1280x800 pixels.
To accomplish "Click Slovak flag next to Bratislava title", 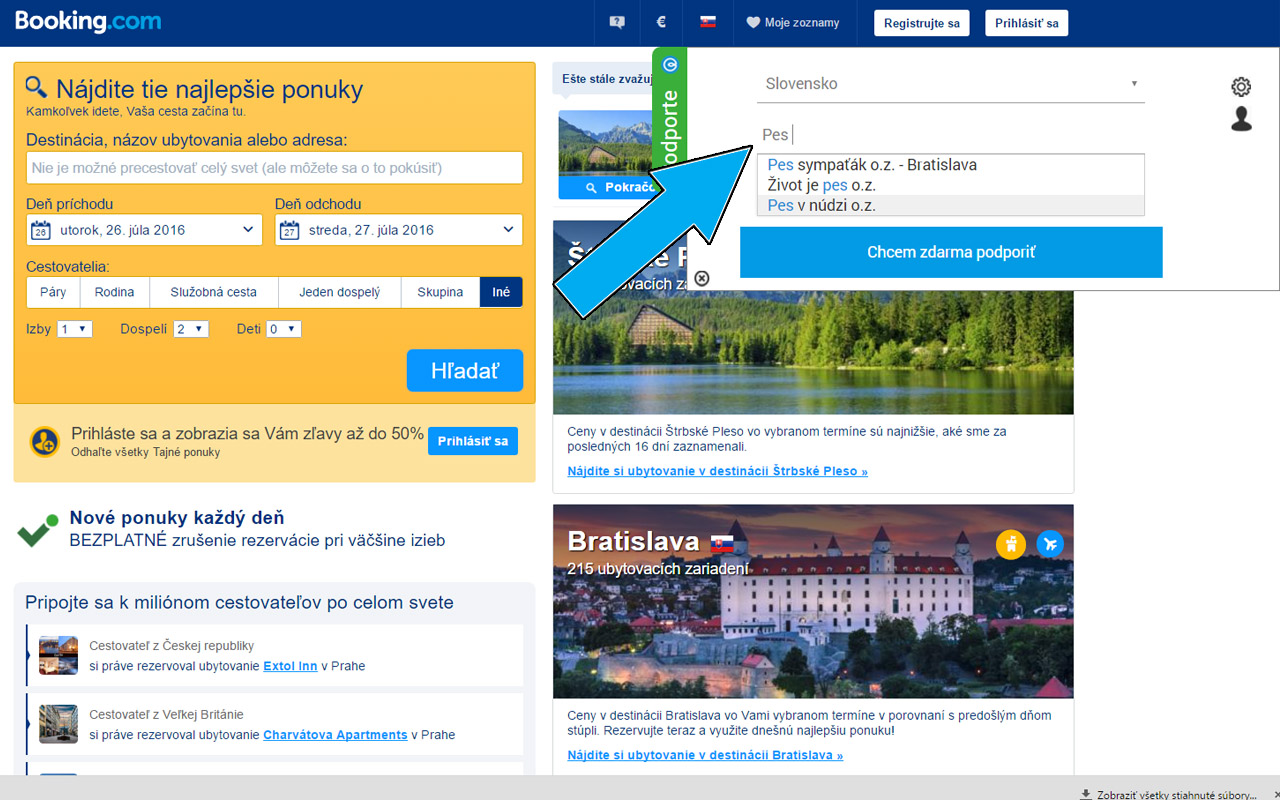I will click(721, 544).
